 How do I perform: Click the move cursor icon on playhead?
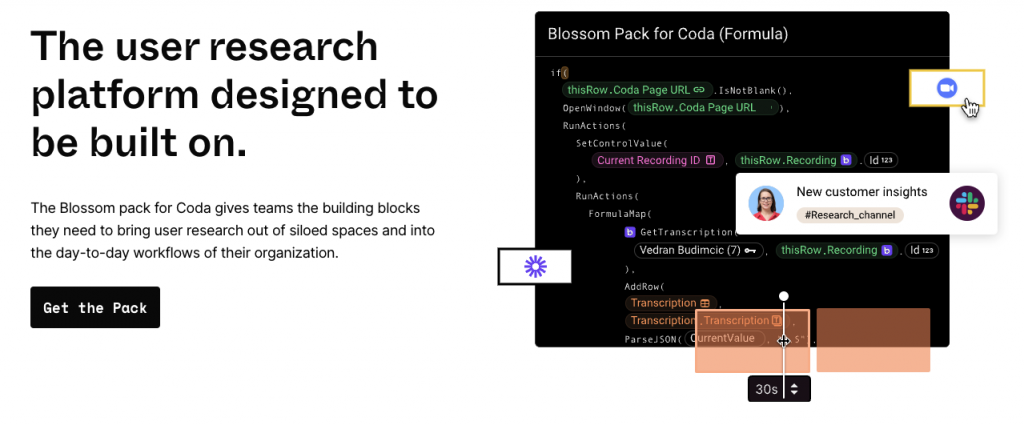(784, 340)
